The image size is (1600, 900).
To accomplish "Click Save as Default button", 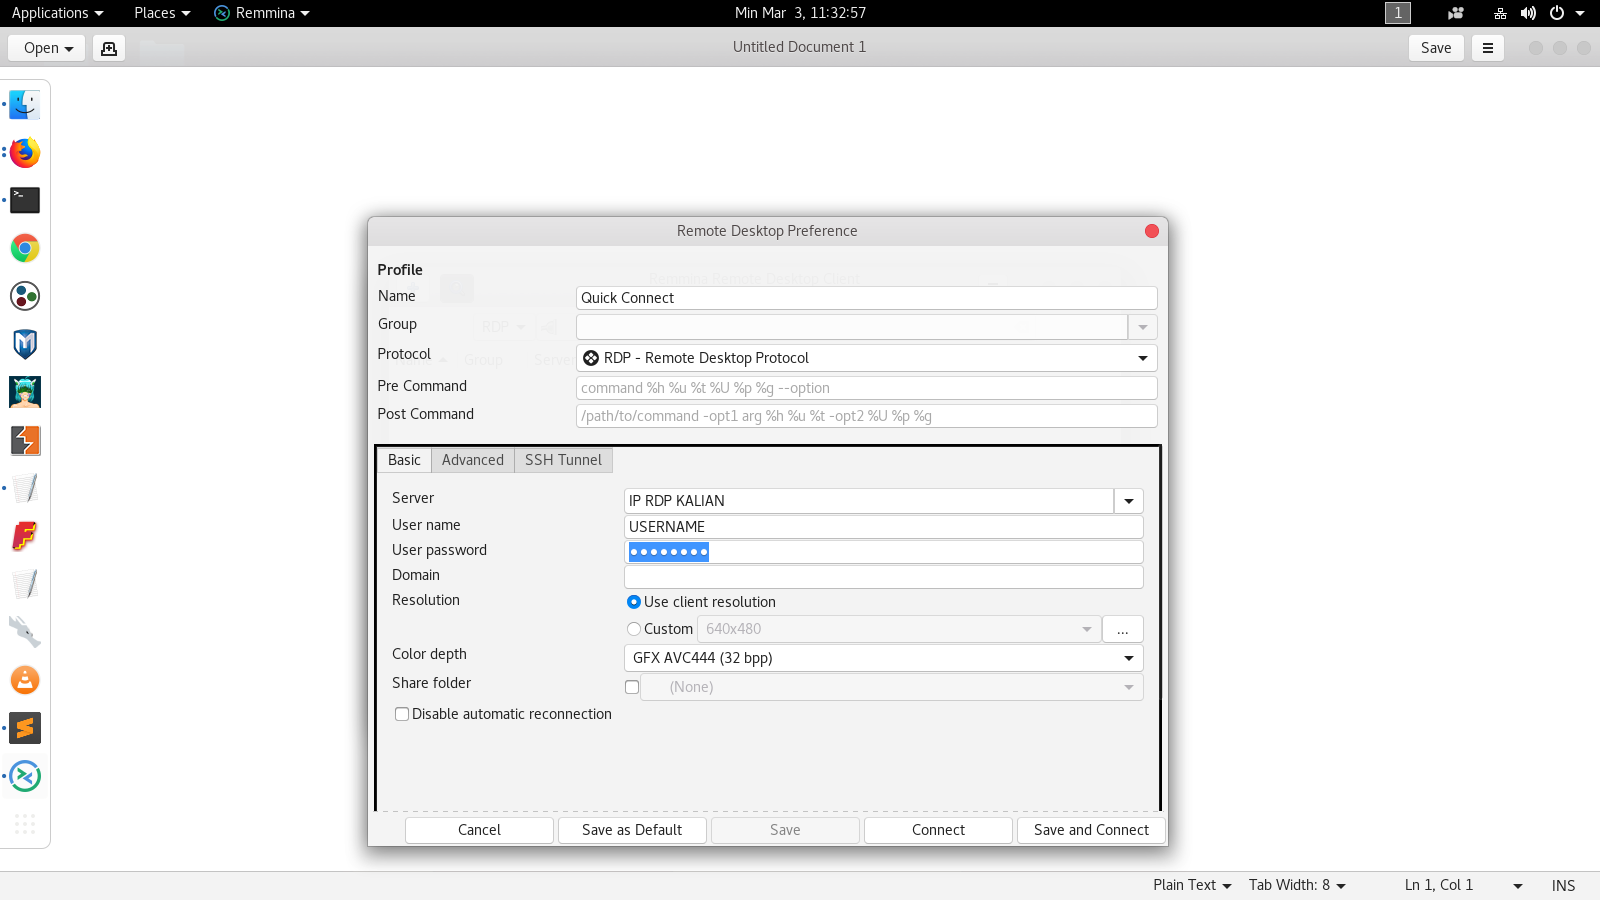I will click(x=632, y=830).
